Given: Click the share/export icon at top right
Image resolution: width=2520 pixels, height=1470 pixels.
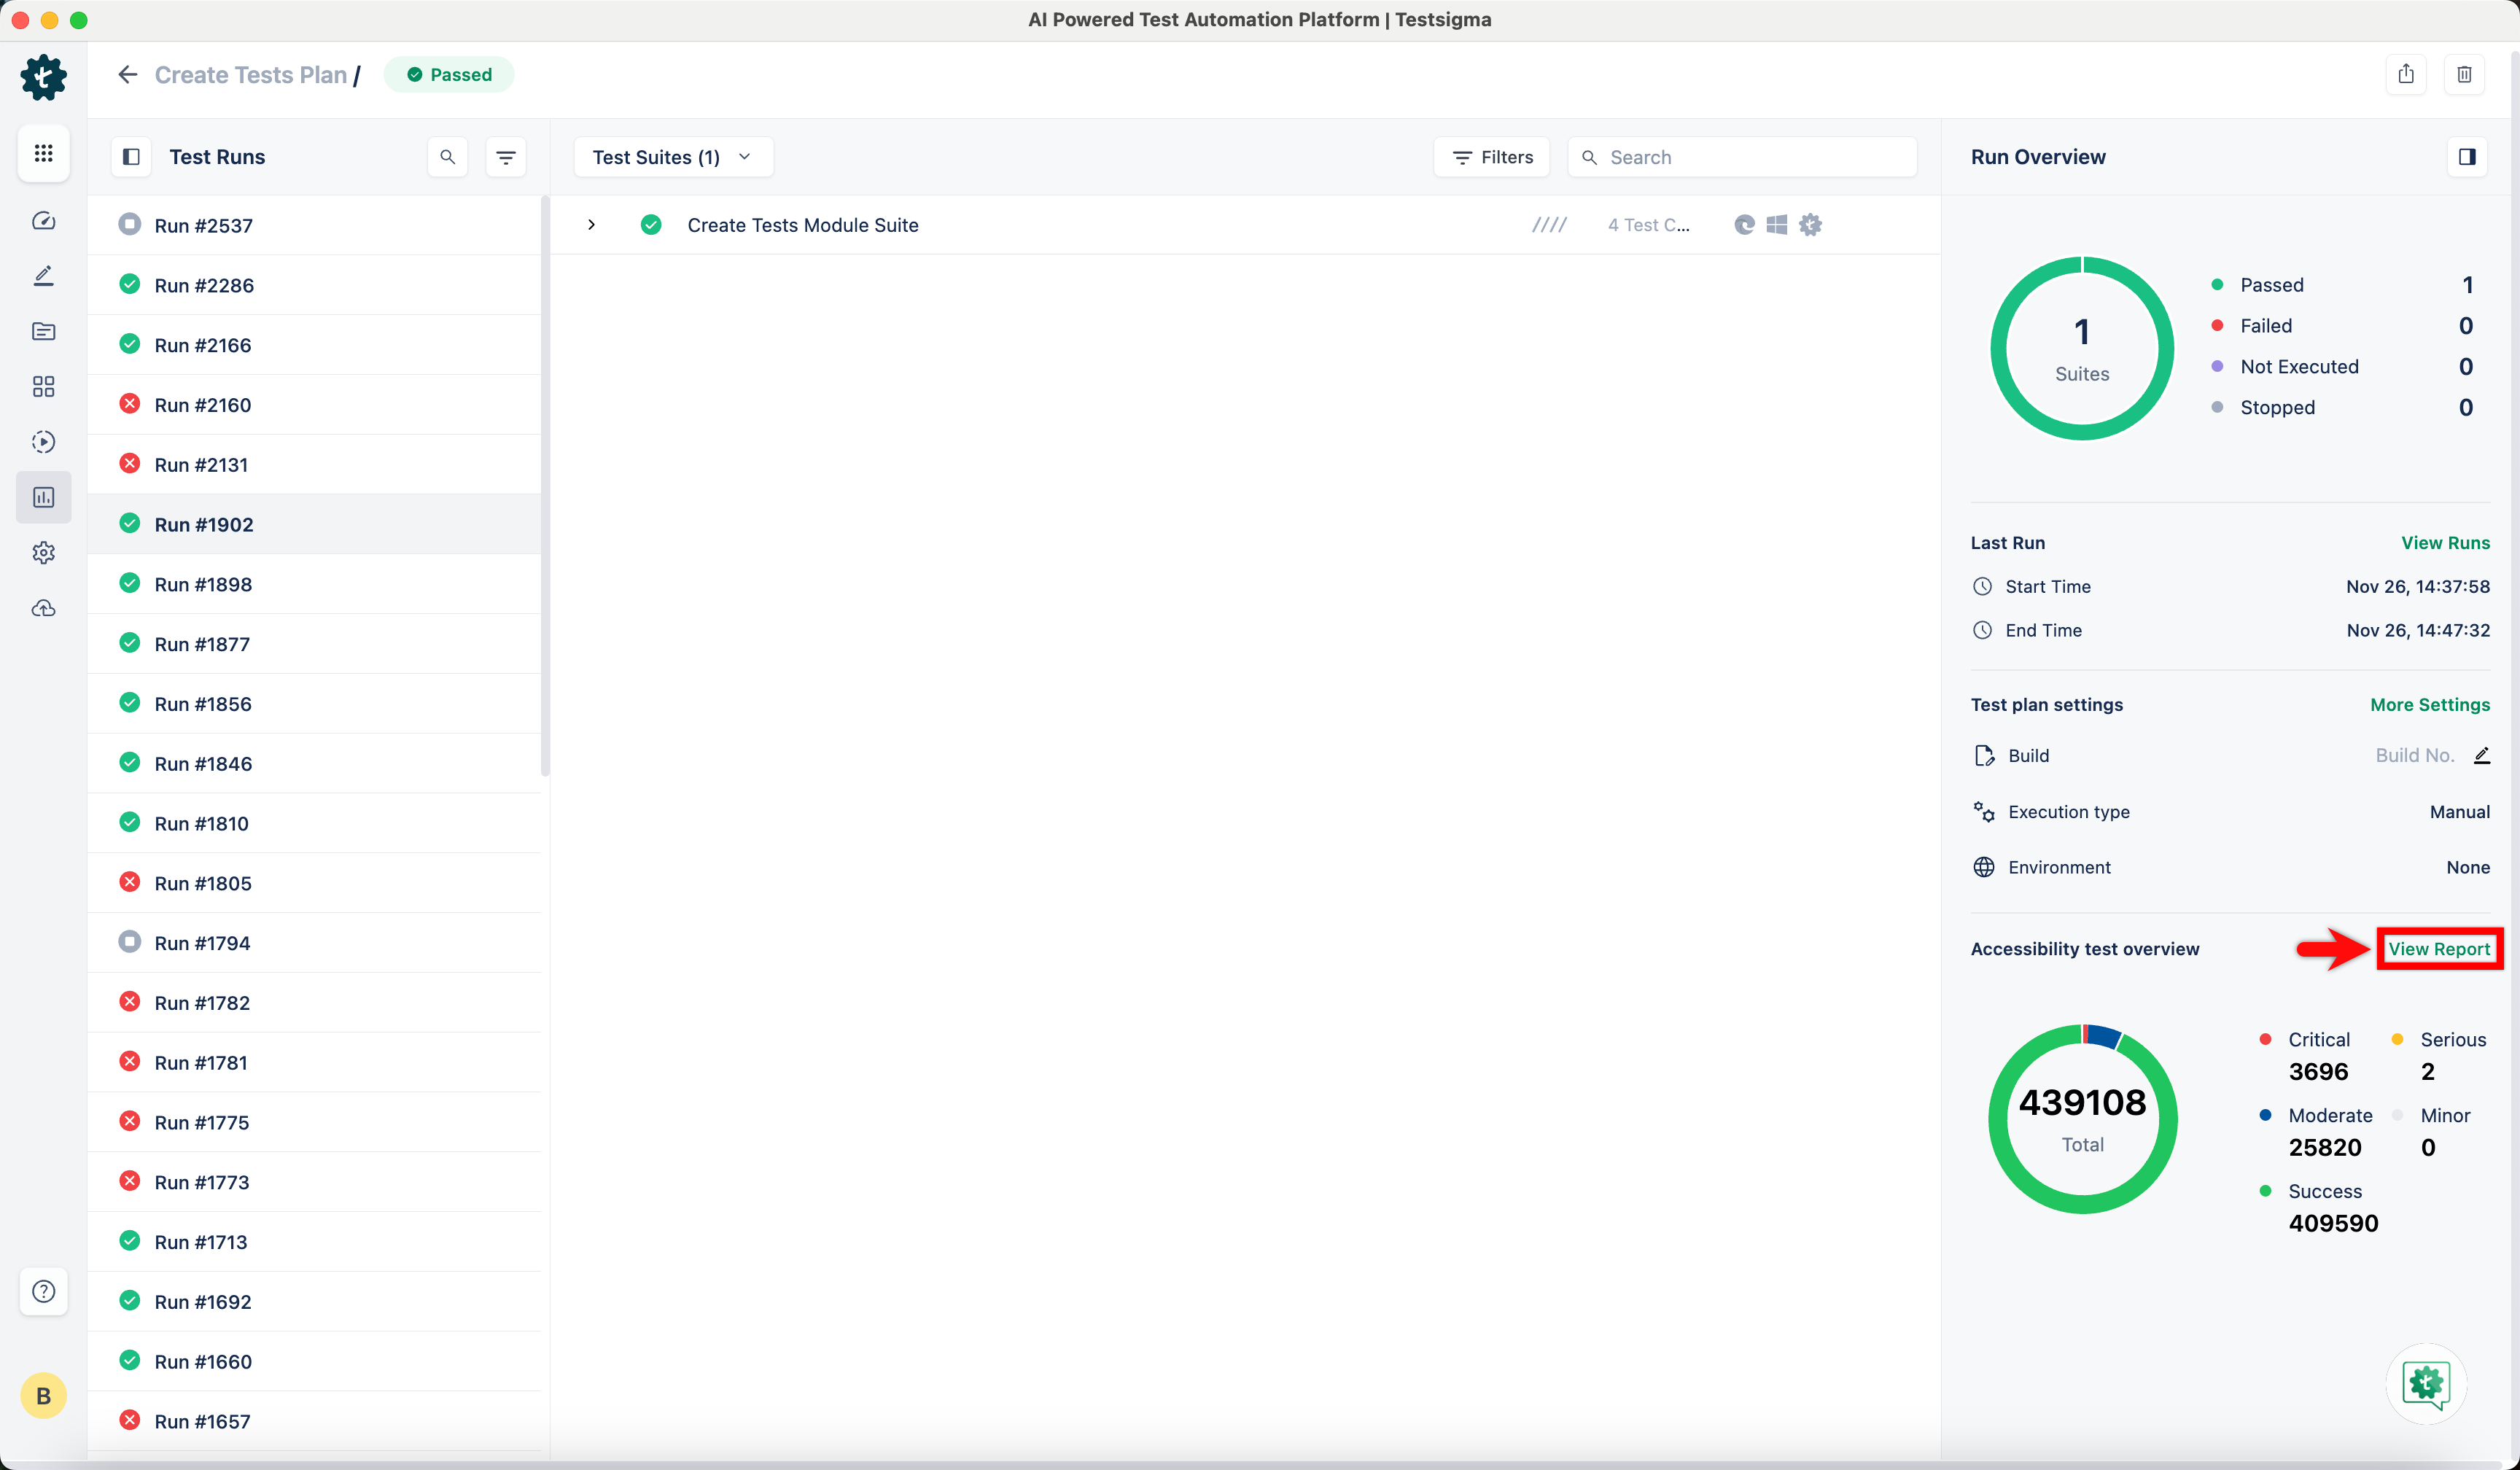Looking at the screenshot, I should 2406,74.
